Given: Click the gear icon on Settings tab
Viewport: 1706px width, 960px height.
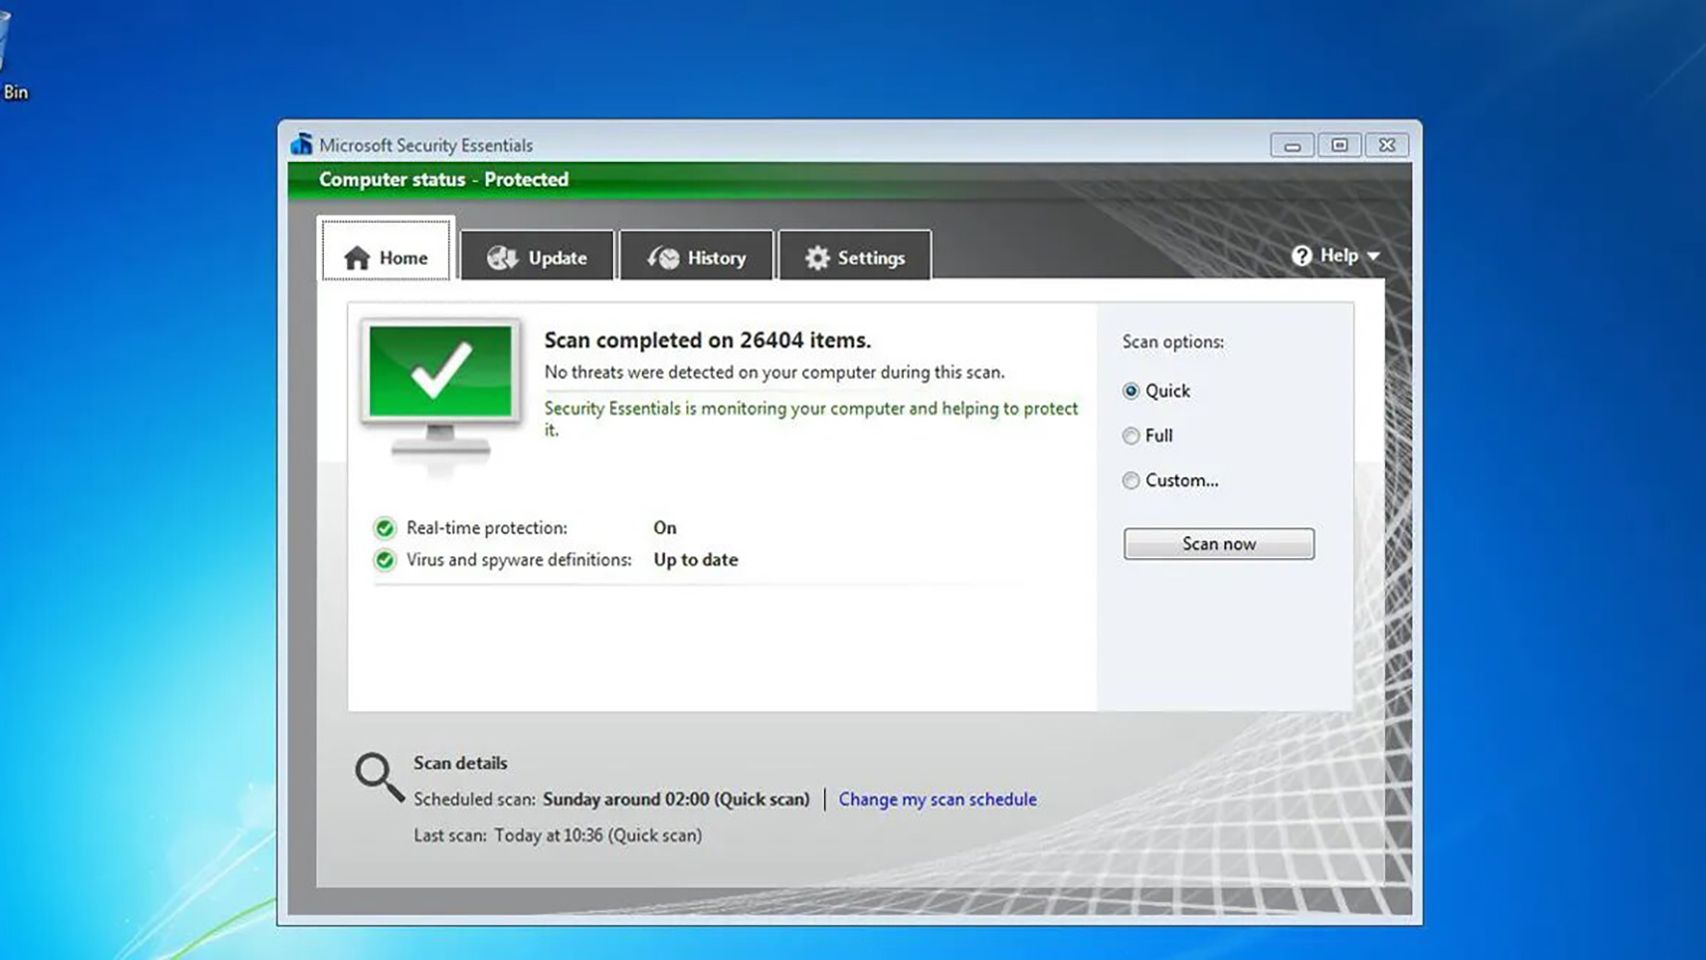Looking at the screenshot, I should (x=818, y=258).
